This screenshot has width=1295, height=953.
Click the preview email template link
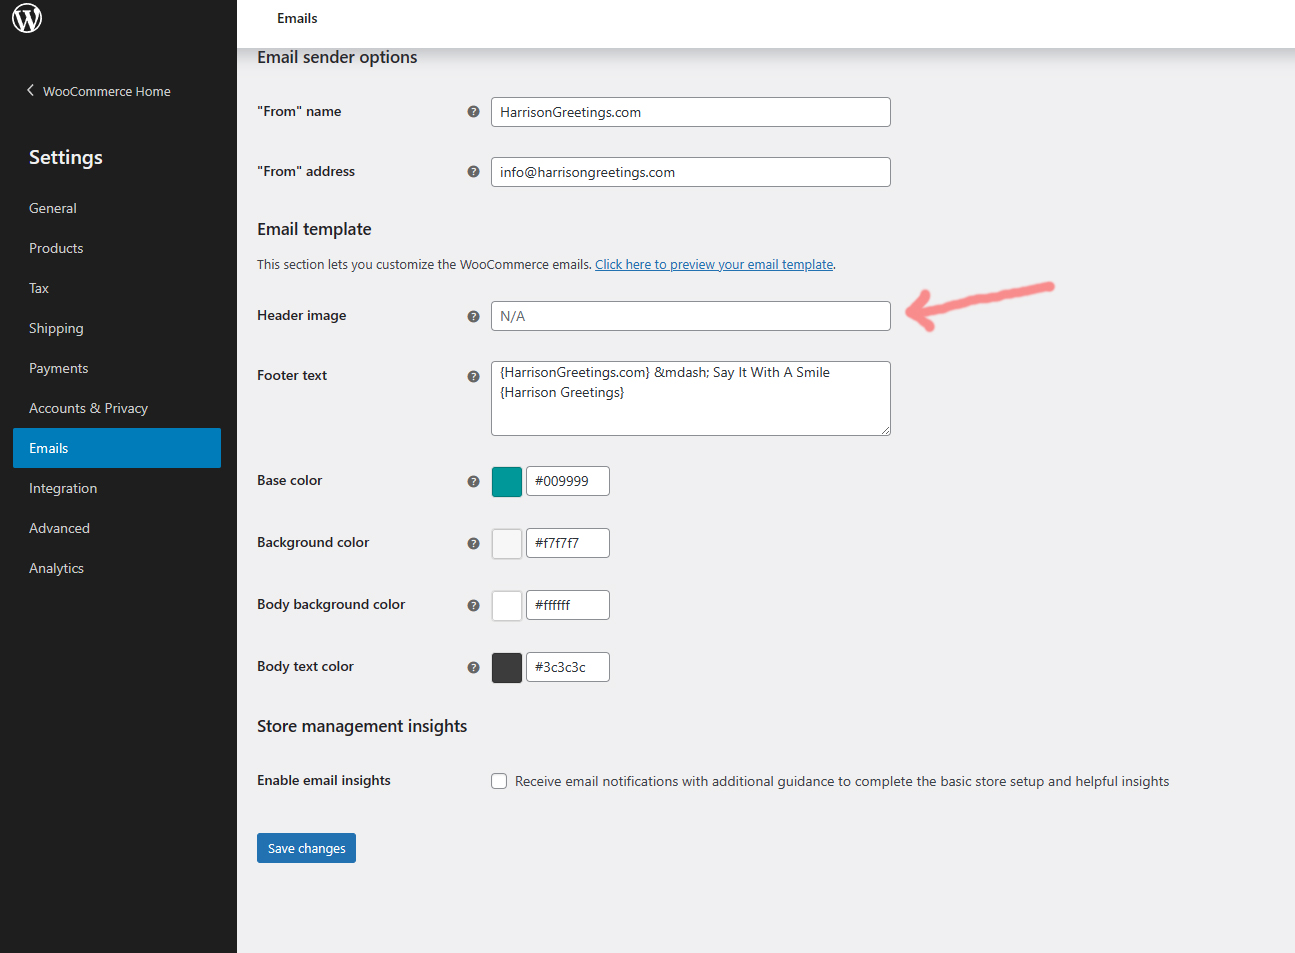pyautogui.click(x=714, y=264)
